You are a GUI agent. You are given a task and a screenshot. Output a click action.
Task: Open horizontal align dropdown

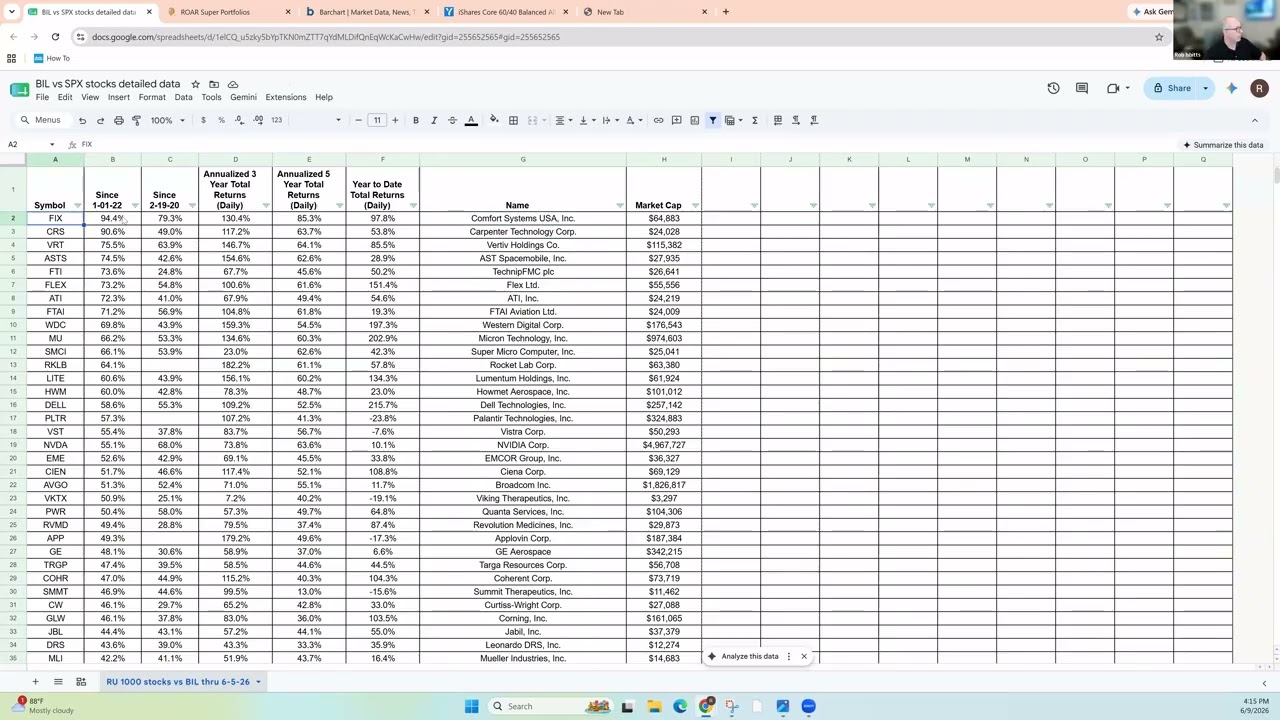pos(563,120)
